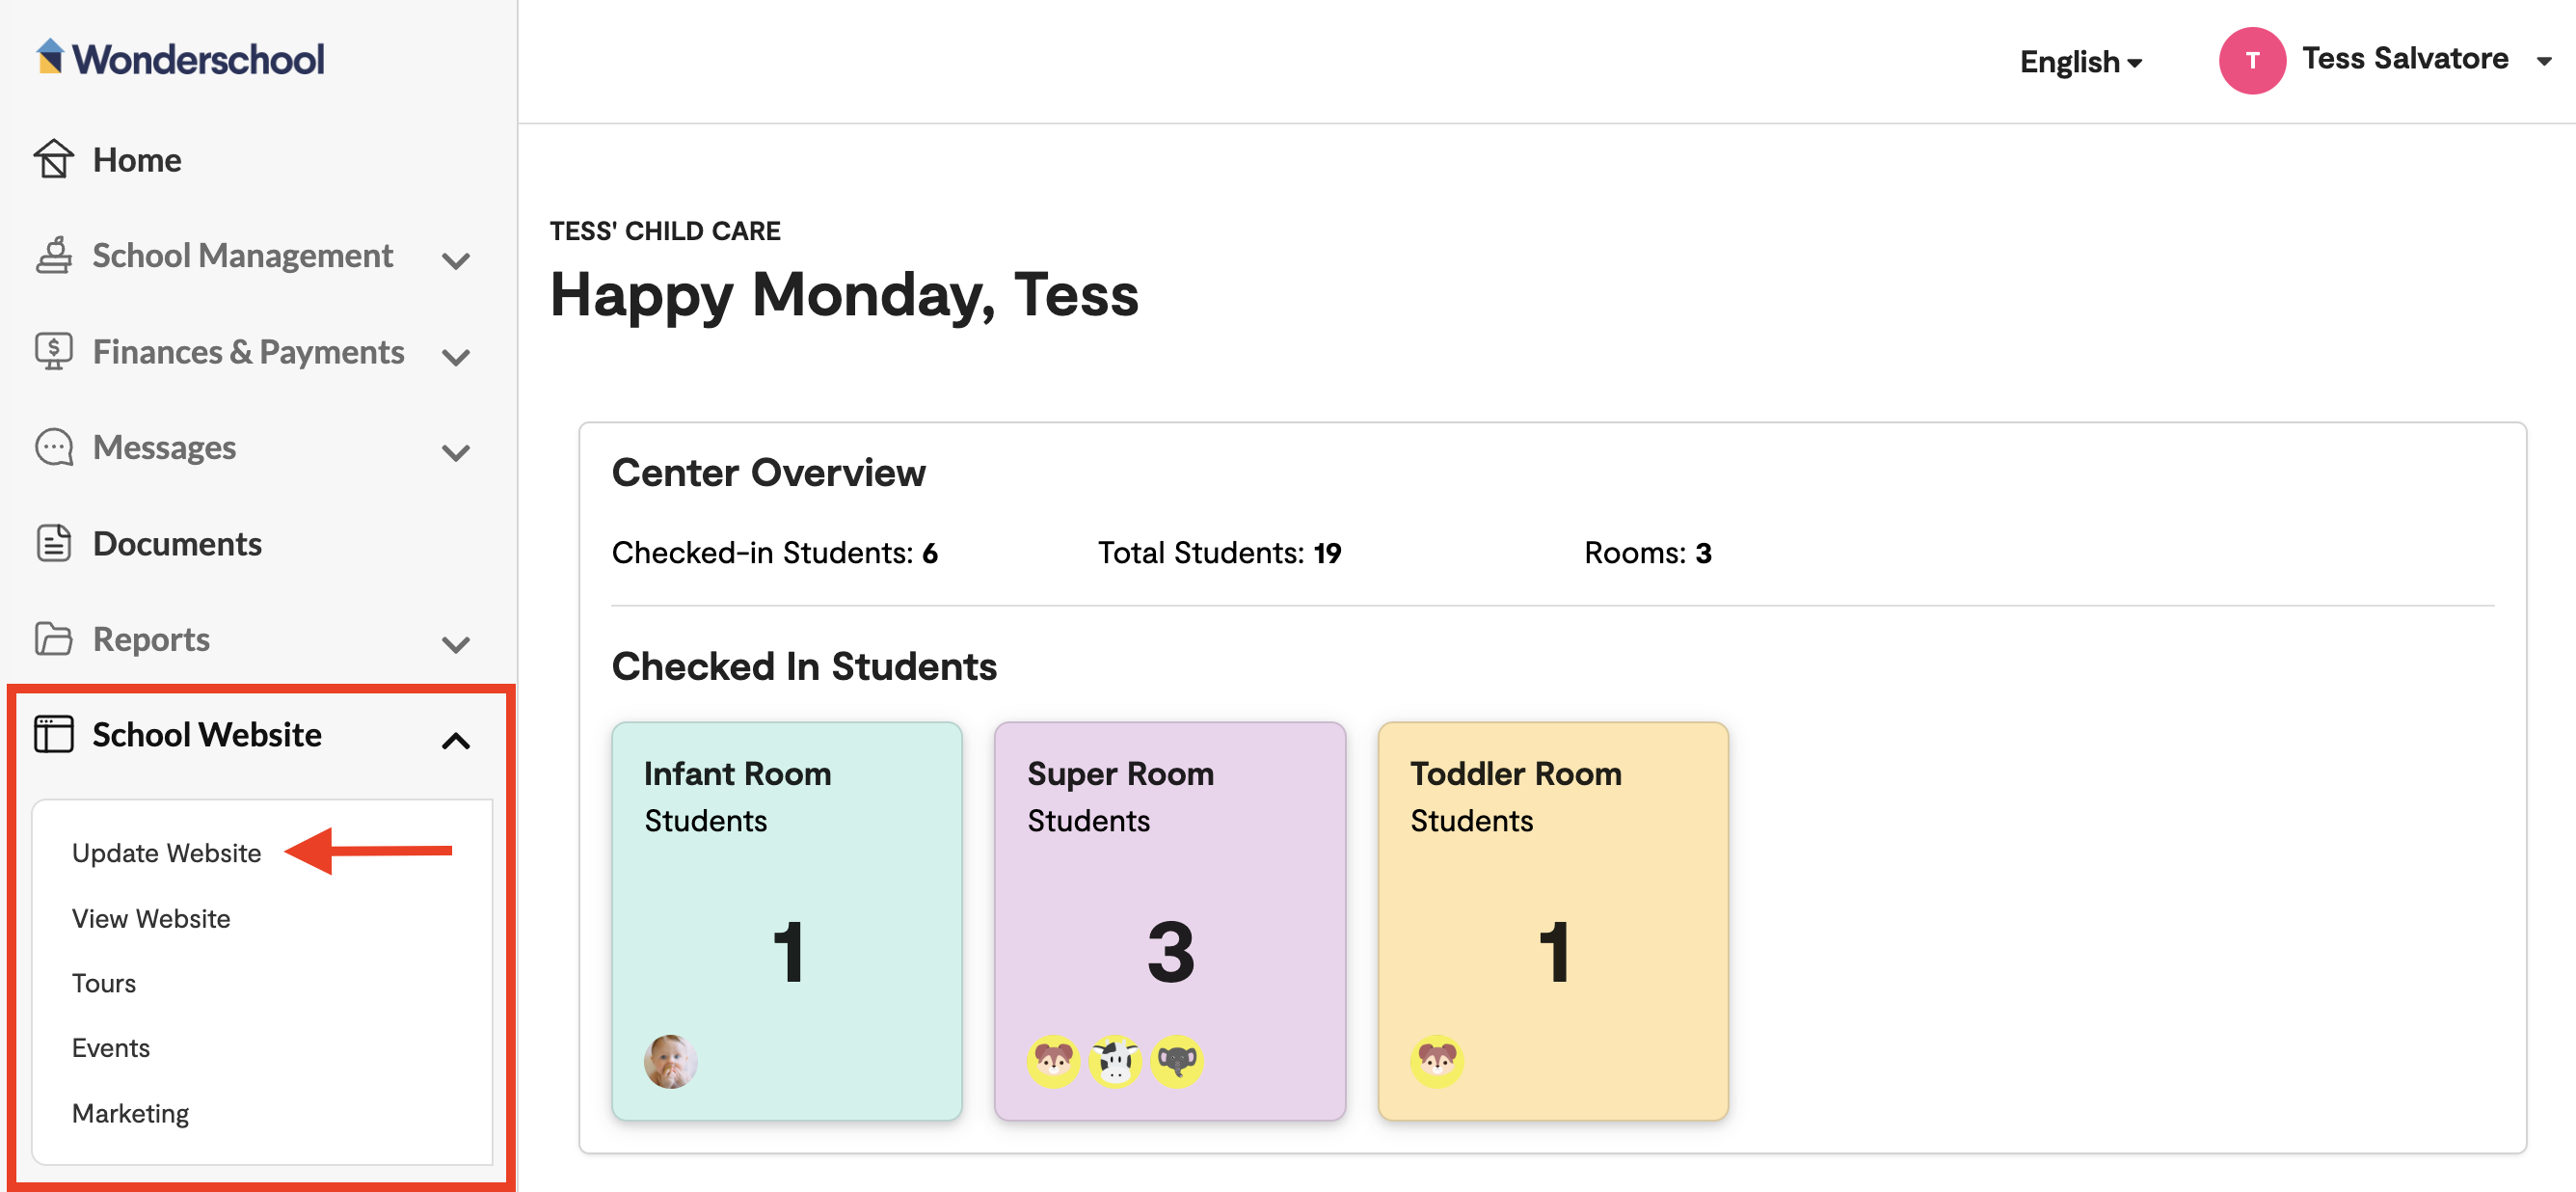The width and height of the screenshot is (2576, 1192).
Task: Click the School Website browser icon
Action: click(x=54, y=734)
